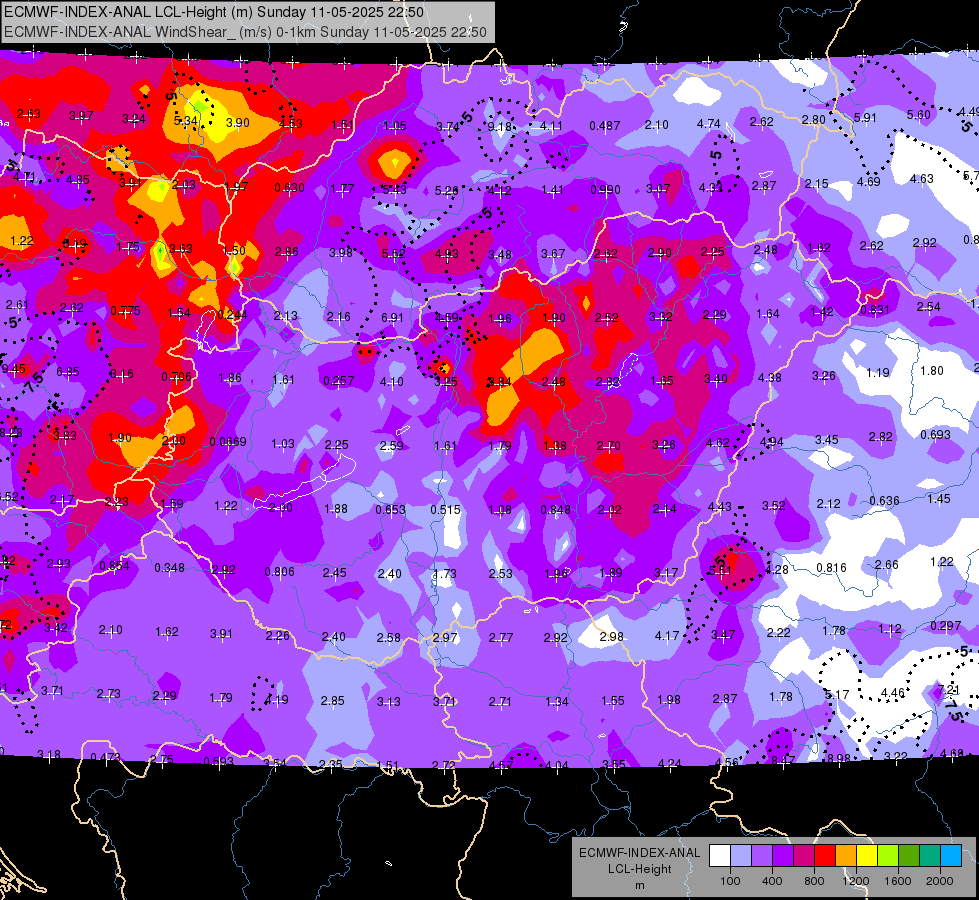This screenshot has width=979, height=900.
Task: Click the wind shear value 5.51
Action: (x=720, y=571)
